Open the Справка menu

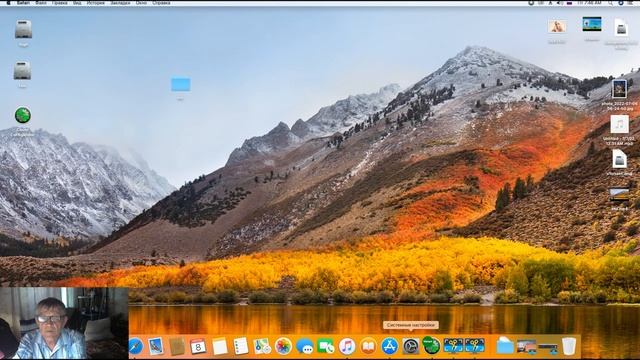point(161,3)
